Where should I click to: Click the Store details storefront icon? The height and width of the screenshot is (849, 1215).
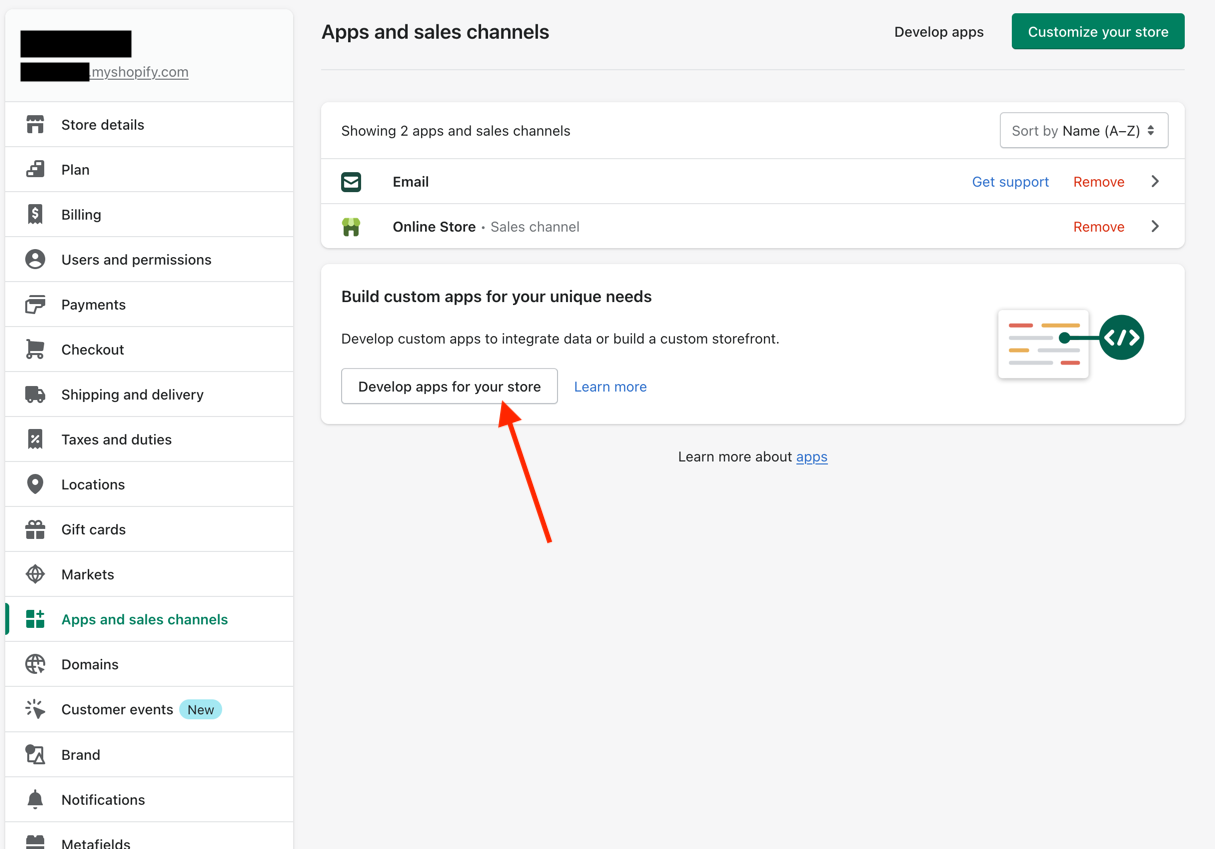tap(35, 125)
